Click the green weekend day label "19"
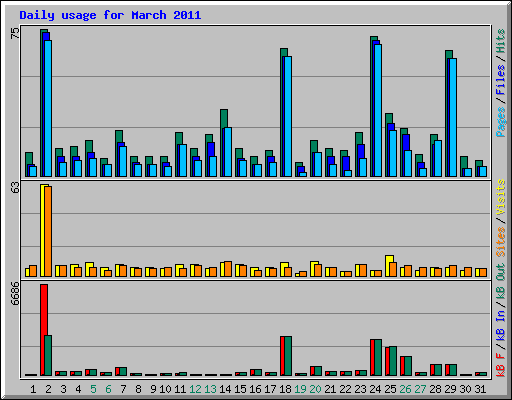The image size is (512, 400). [x=300, y=389]
